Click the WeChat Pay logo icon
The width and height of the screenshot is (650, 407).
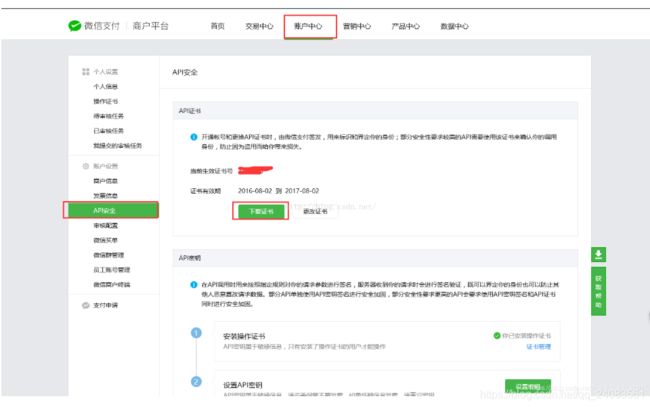coord(74,26)
